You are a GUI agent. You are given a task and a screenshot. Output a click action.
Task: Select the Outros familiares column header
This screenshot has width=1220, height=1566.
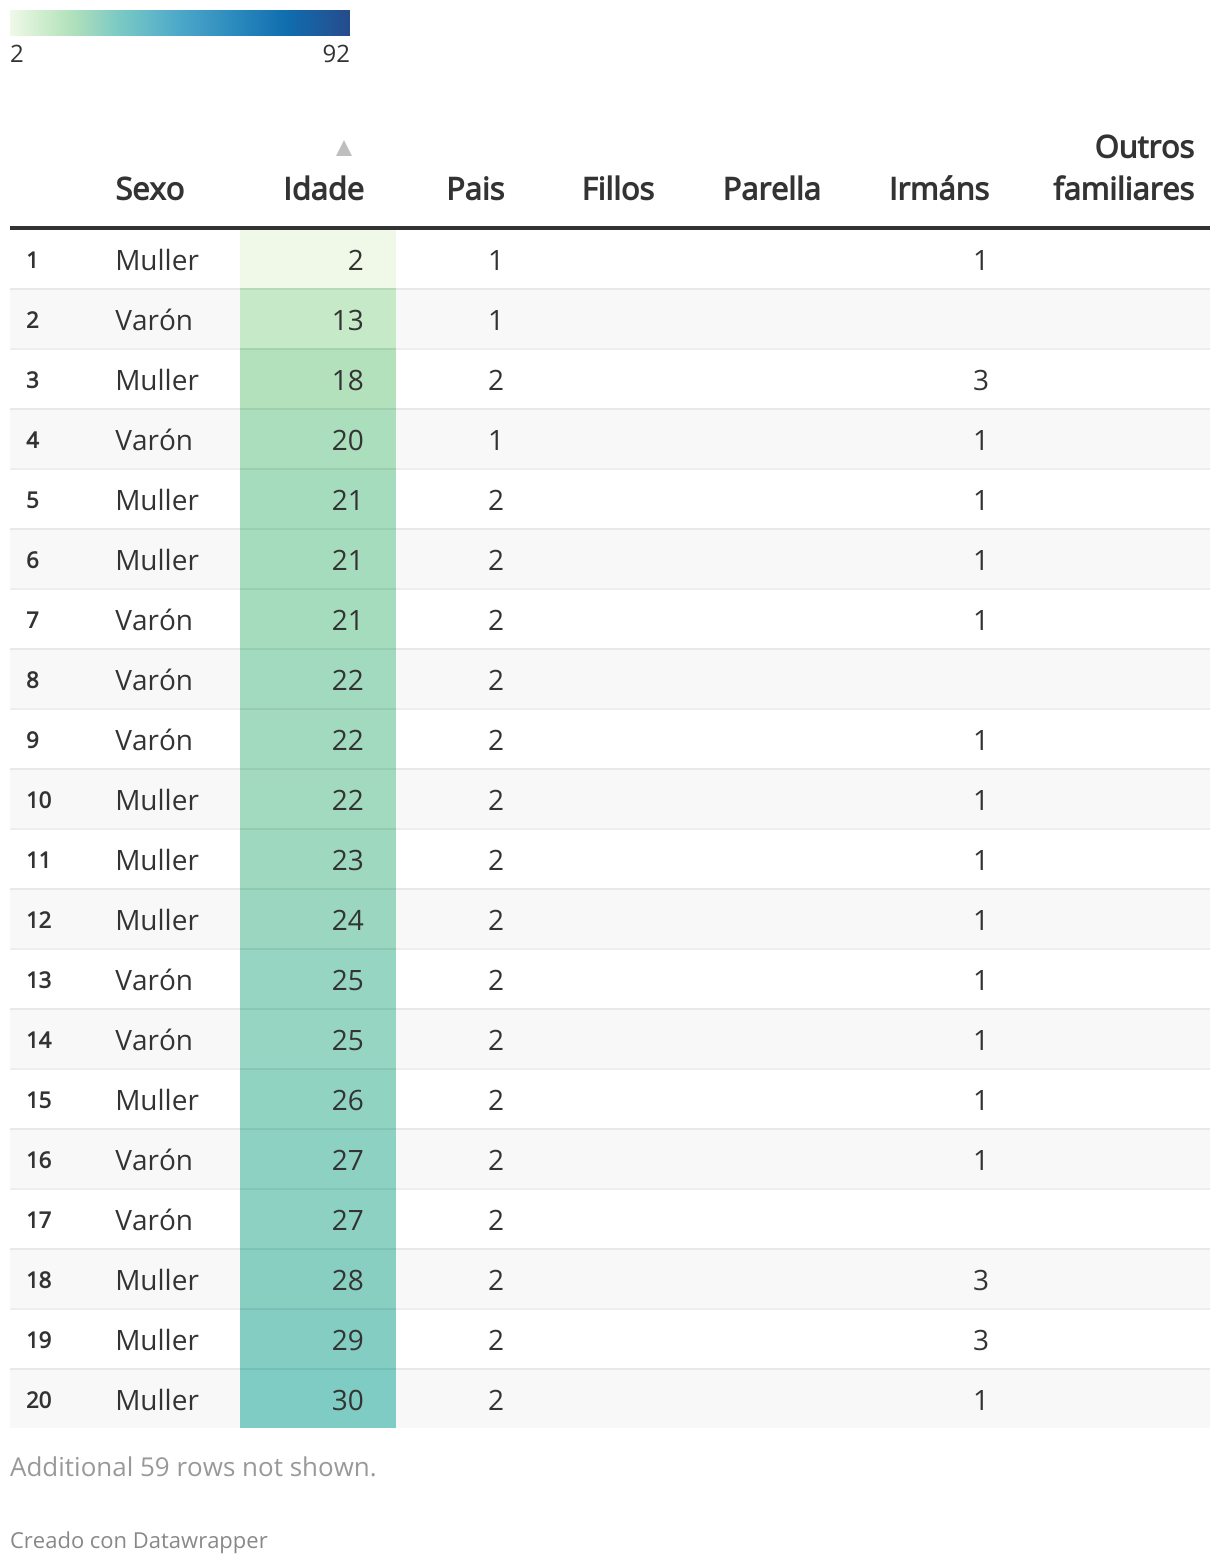[1123, 168]
